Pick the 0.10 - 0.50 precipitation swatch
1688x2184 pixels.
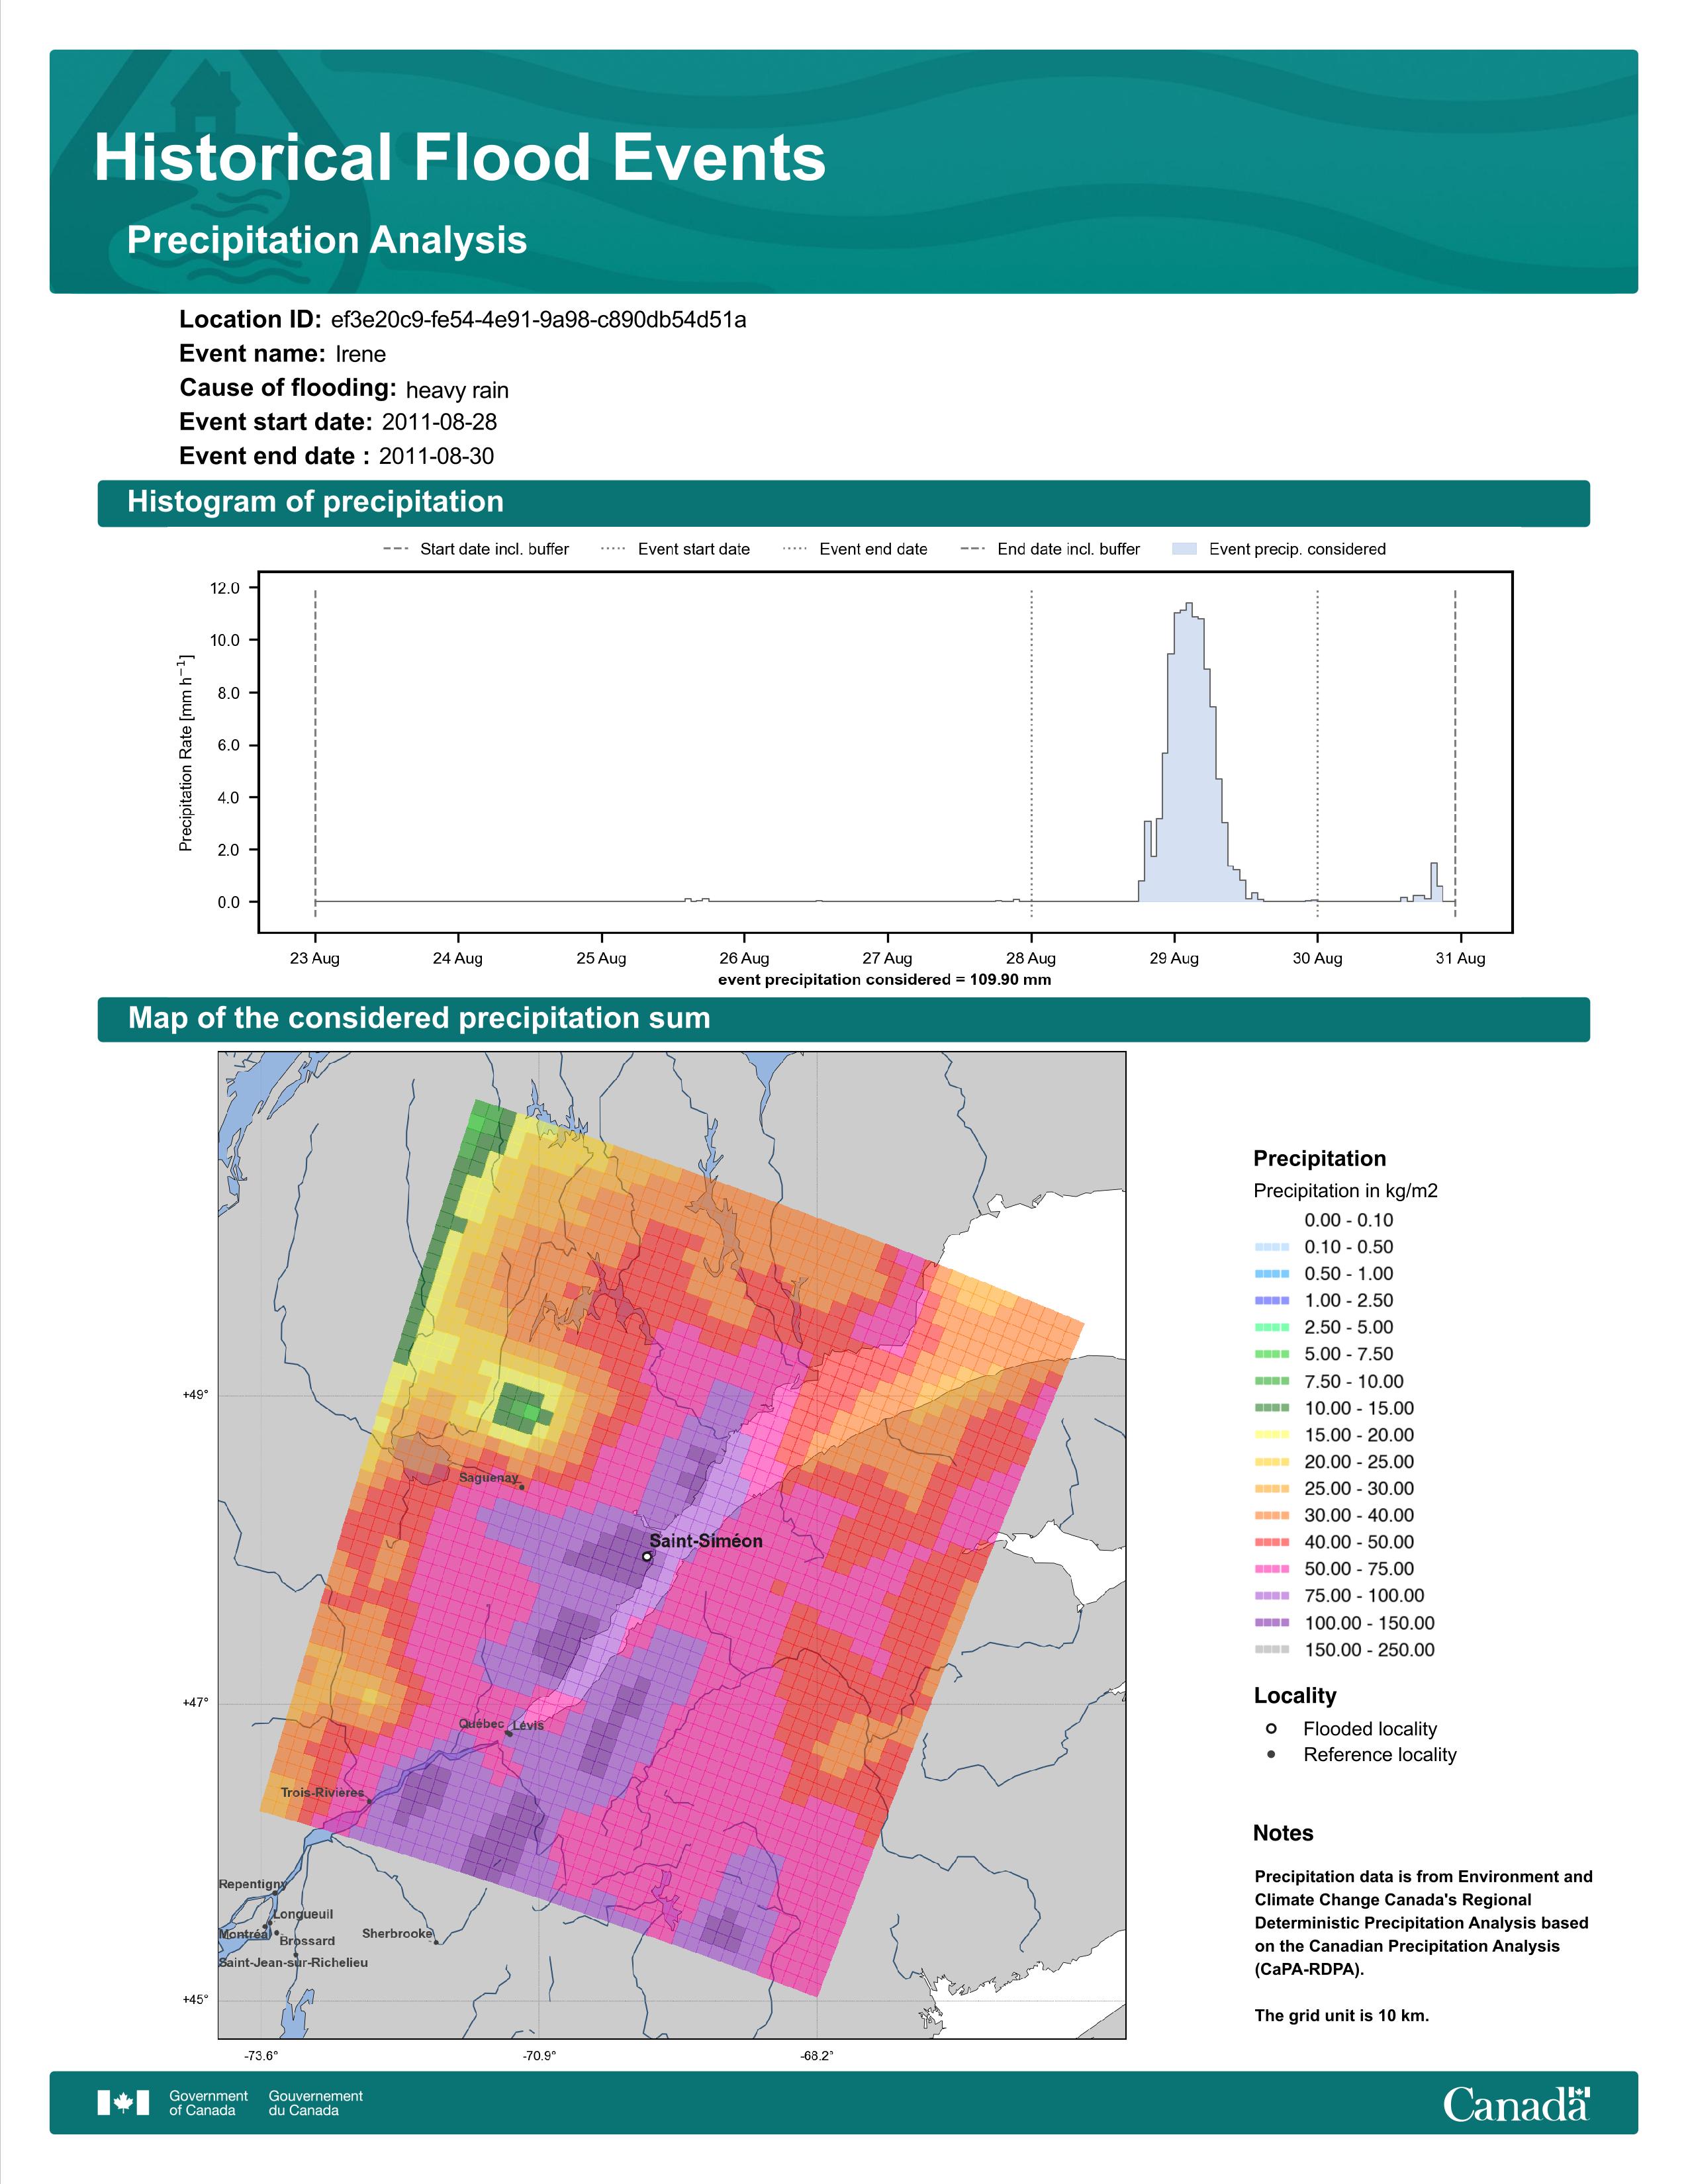1272,1247
